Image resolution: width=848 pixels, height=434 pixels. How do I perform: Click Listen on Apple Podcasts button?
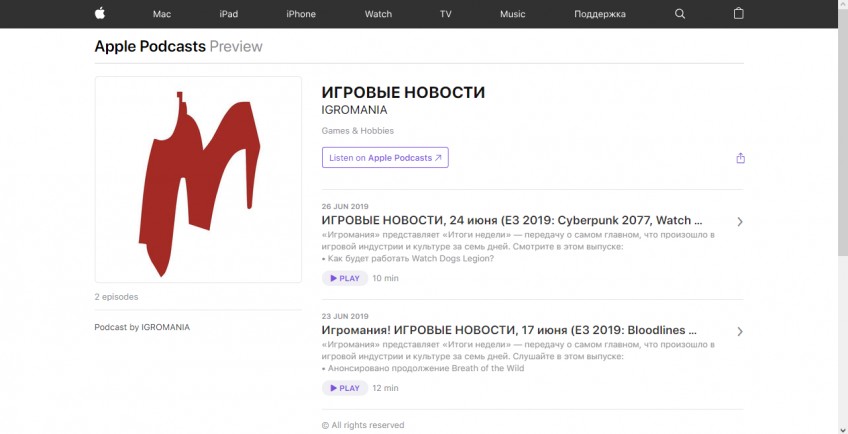(385, 157)
